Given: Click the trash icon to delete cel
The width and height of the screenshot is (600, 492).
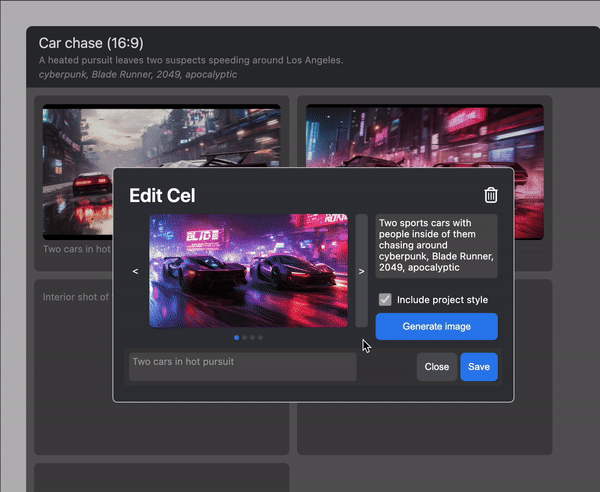Looking at the screenshot, I should tap(490, 196).
